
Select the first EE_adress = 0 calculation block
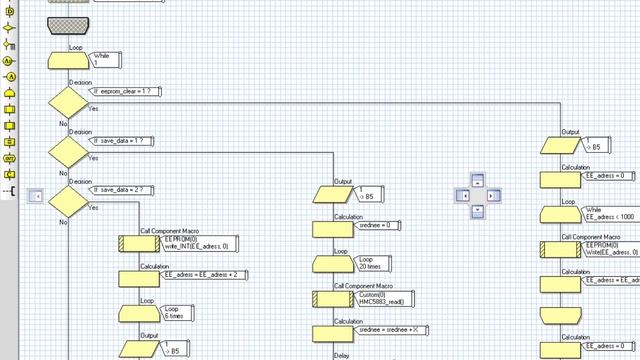coord(560,180)
